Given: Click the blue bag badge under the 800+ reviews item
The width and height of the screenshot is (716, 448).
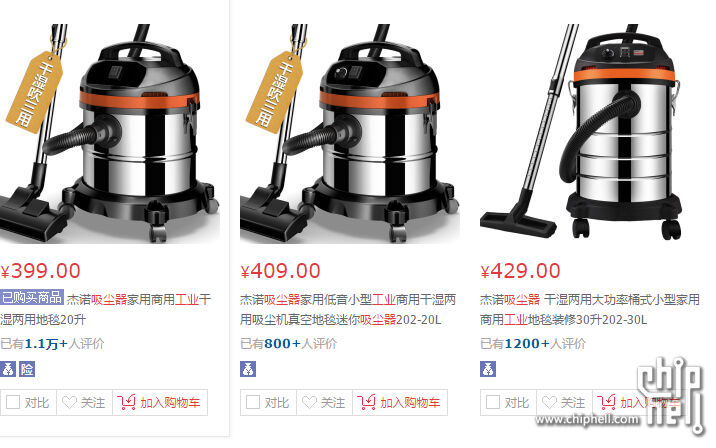Looking at the screenshot, I should 248,369.
